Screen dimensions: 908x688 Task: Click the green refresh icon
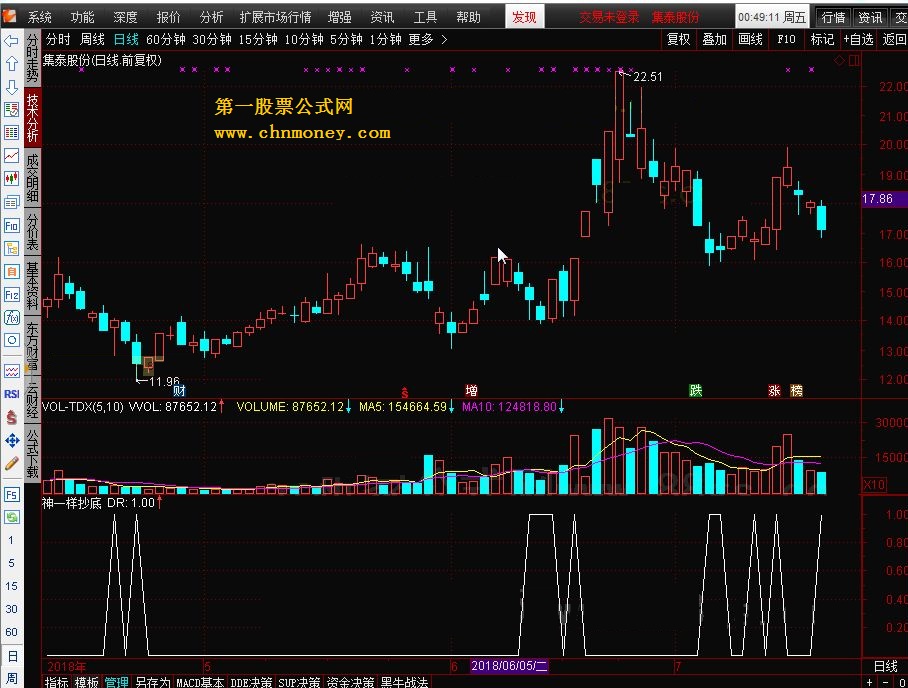click(x=11, y=517)
